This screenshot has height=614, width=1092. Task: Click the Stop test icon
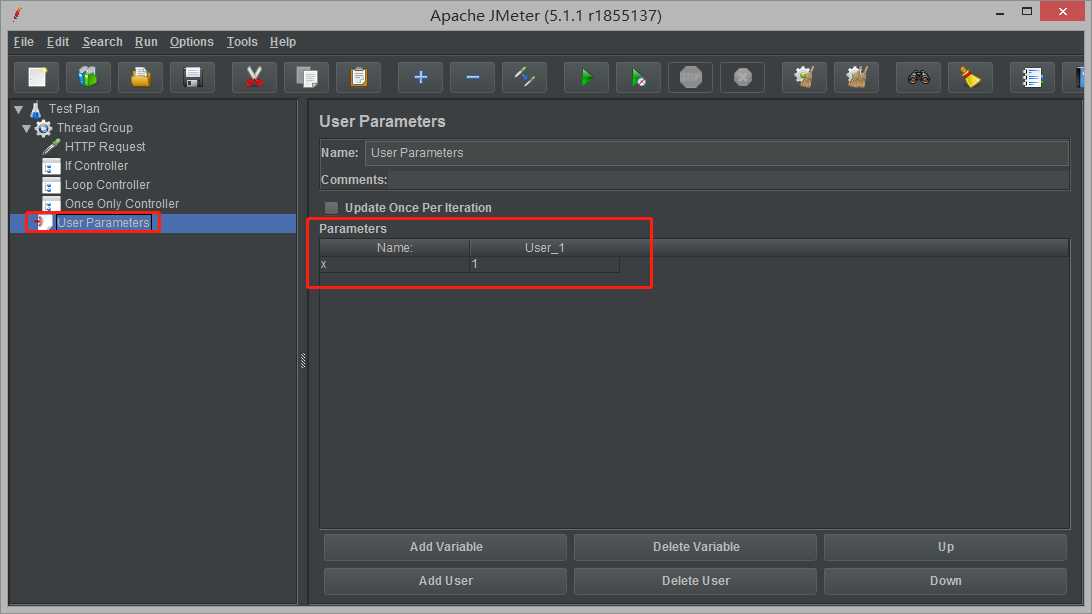coord(691,77)
